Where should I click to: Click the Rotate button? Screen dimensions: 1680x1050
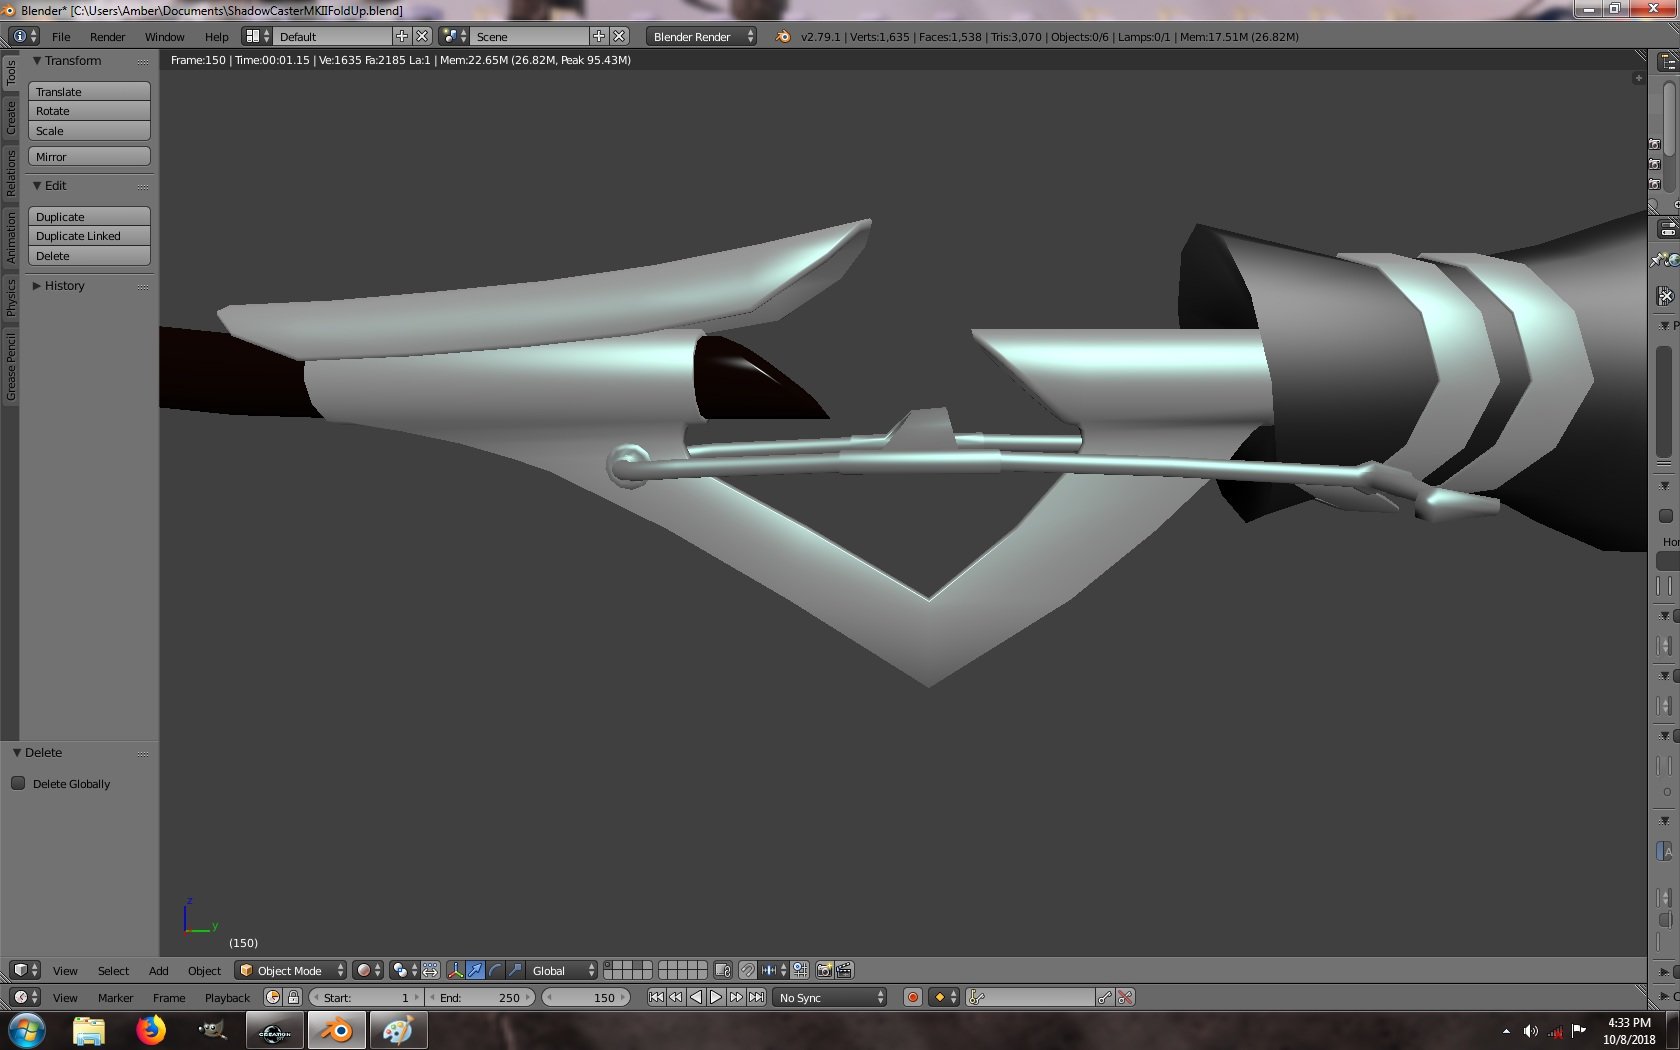pos(89,111)
